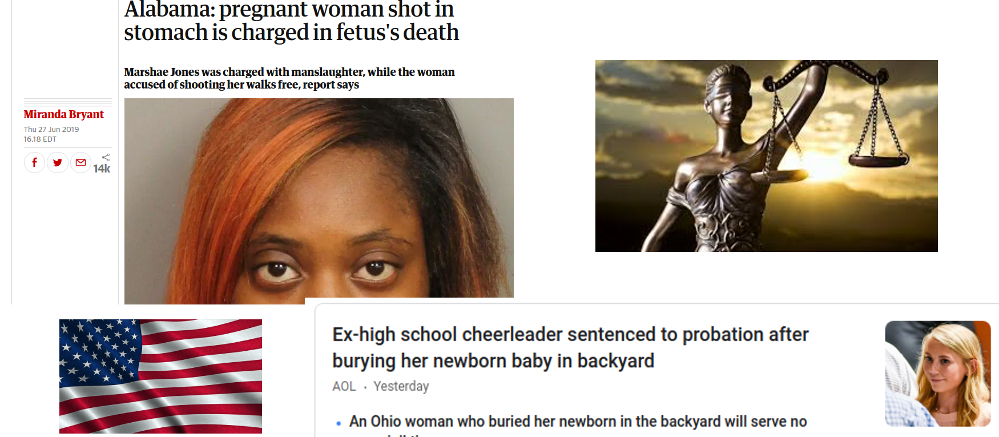Click the email envelope share icon
999x437 pixels.
(x=80, y=162)
